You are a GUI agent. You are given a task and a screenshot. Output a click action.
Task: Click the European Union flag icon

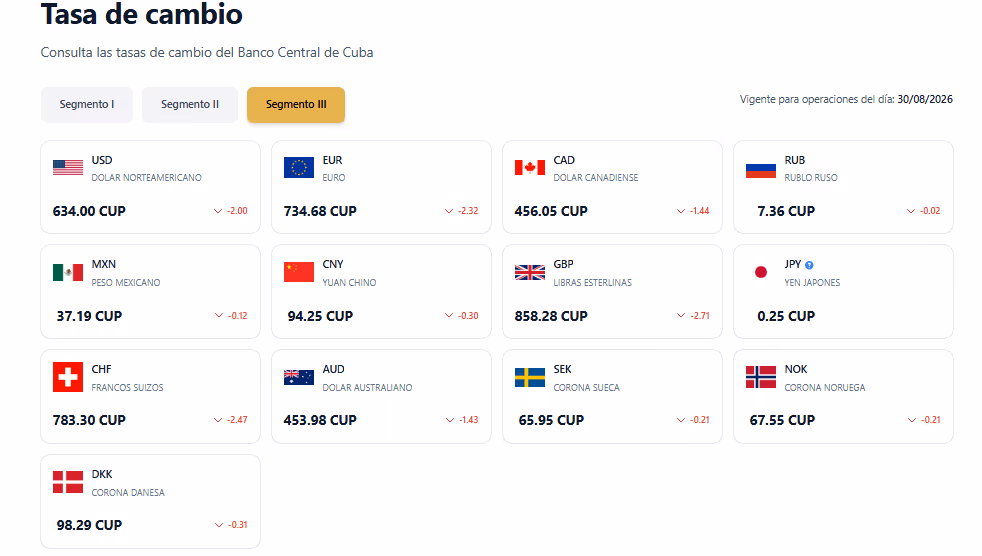pos(299,168)
